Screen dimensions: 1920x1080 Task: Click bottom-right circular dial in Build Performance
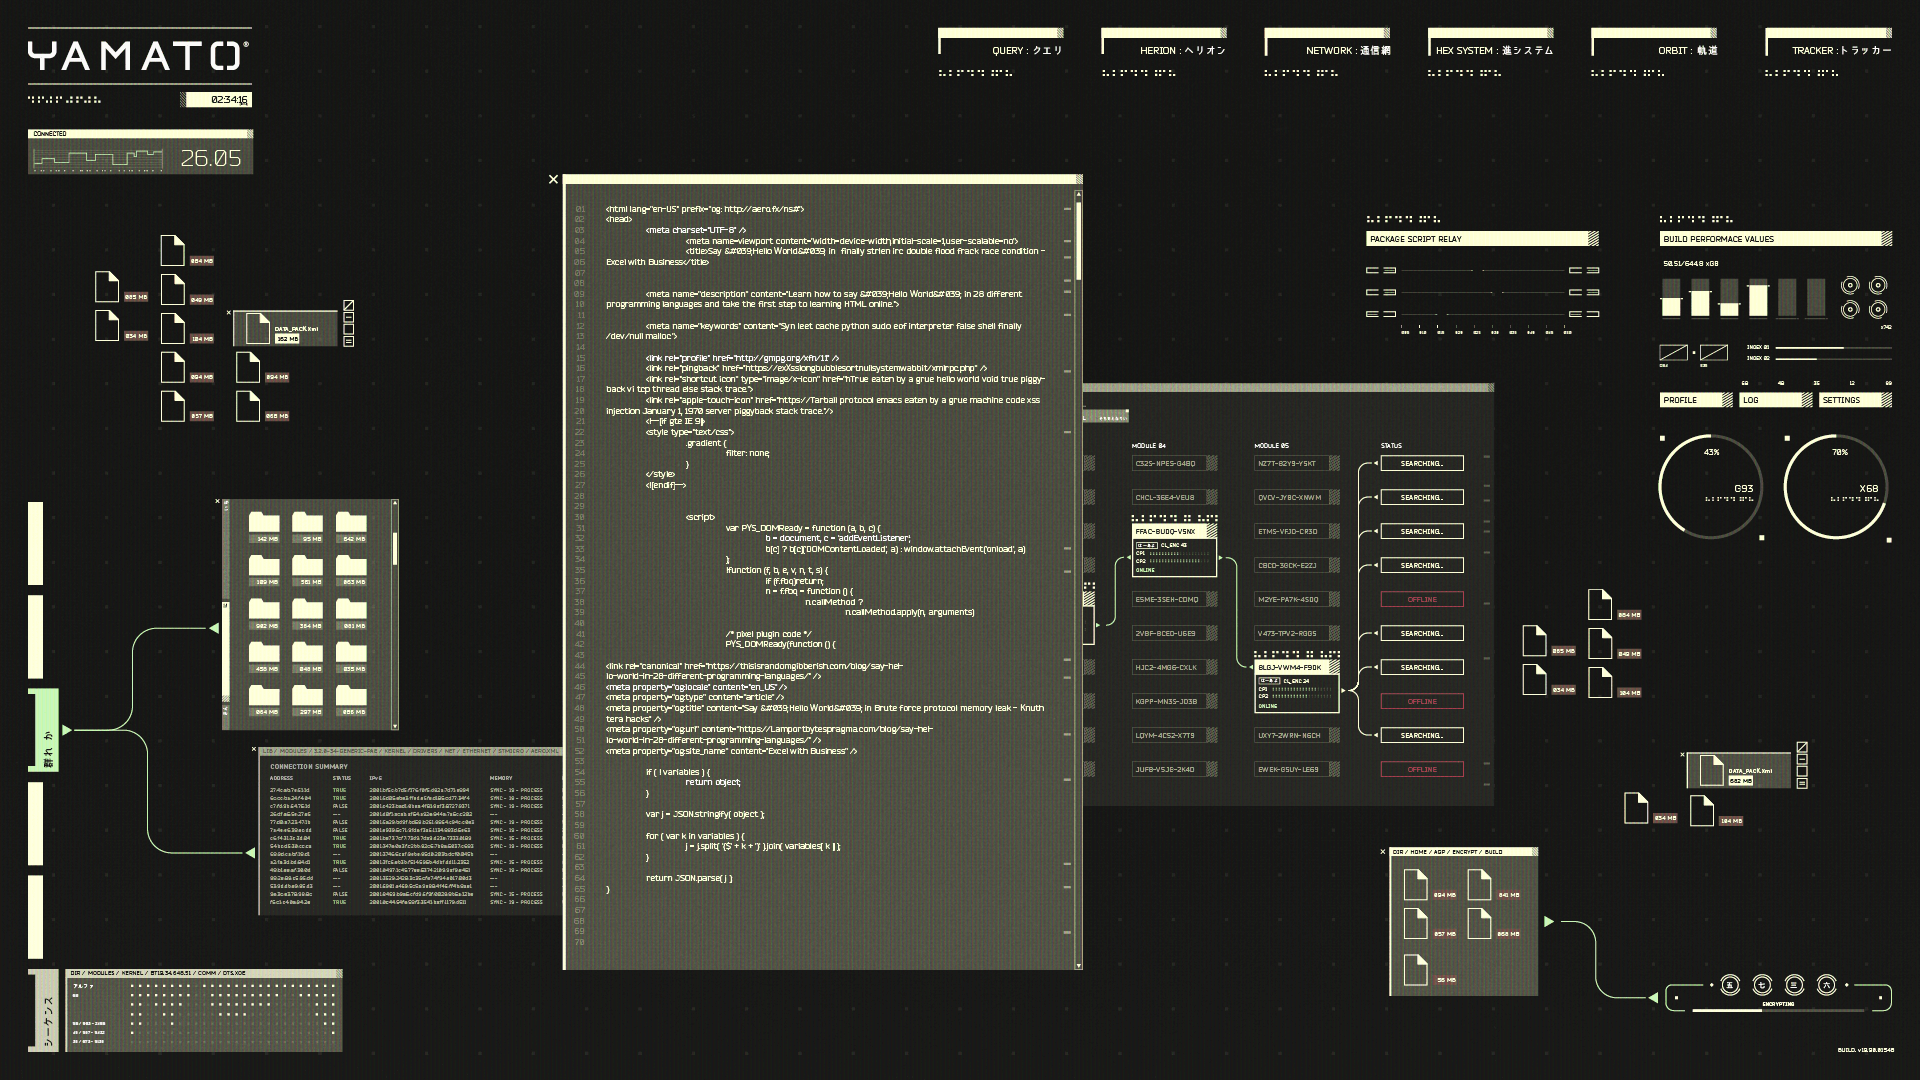1878,309
